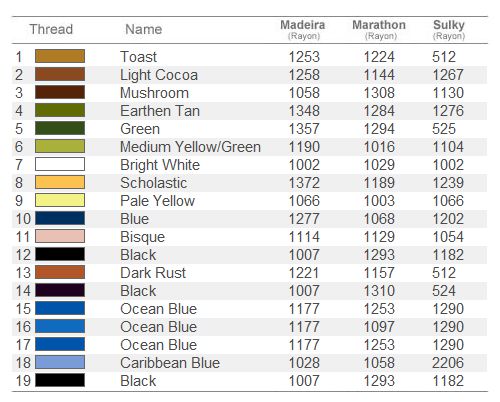Select the Medium Yellow/Green name text
This screenshot has height=402, width=500.
(190, 147)
